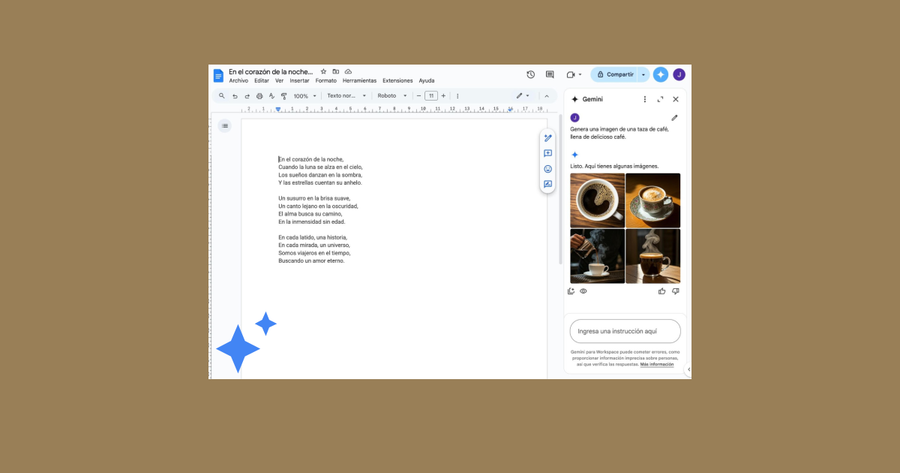Open the version history clock icon
Viewport: 900px width, 473px height.
coord(530,75)
